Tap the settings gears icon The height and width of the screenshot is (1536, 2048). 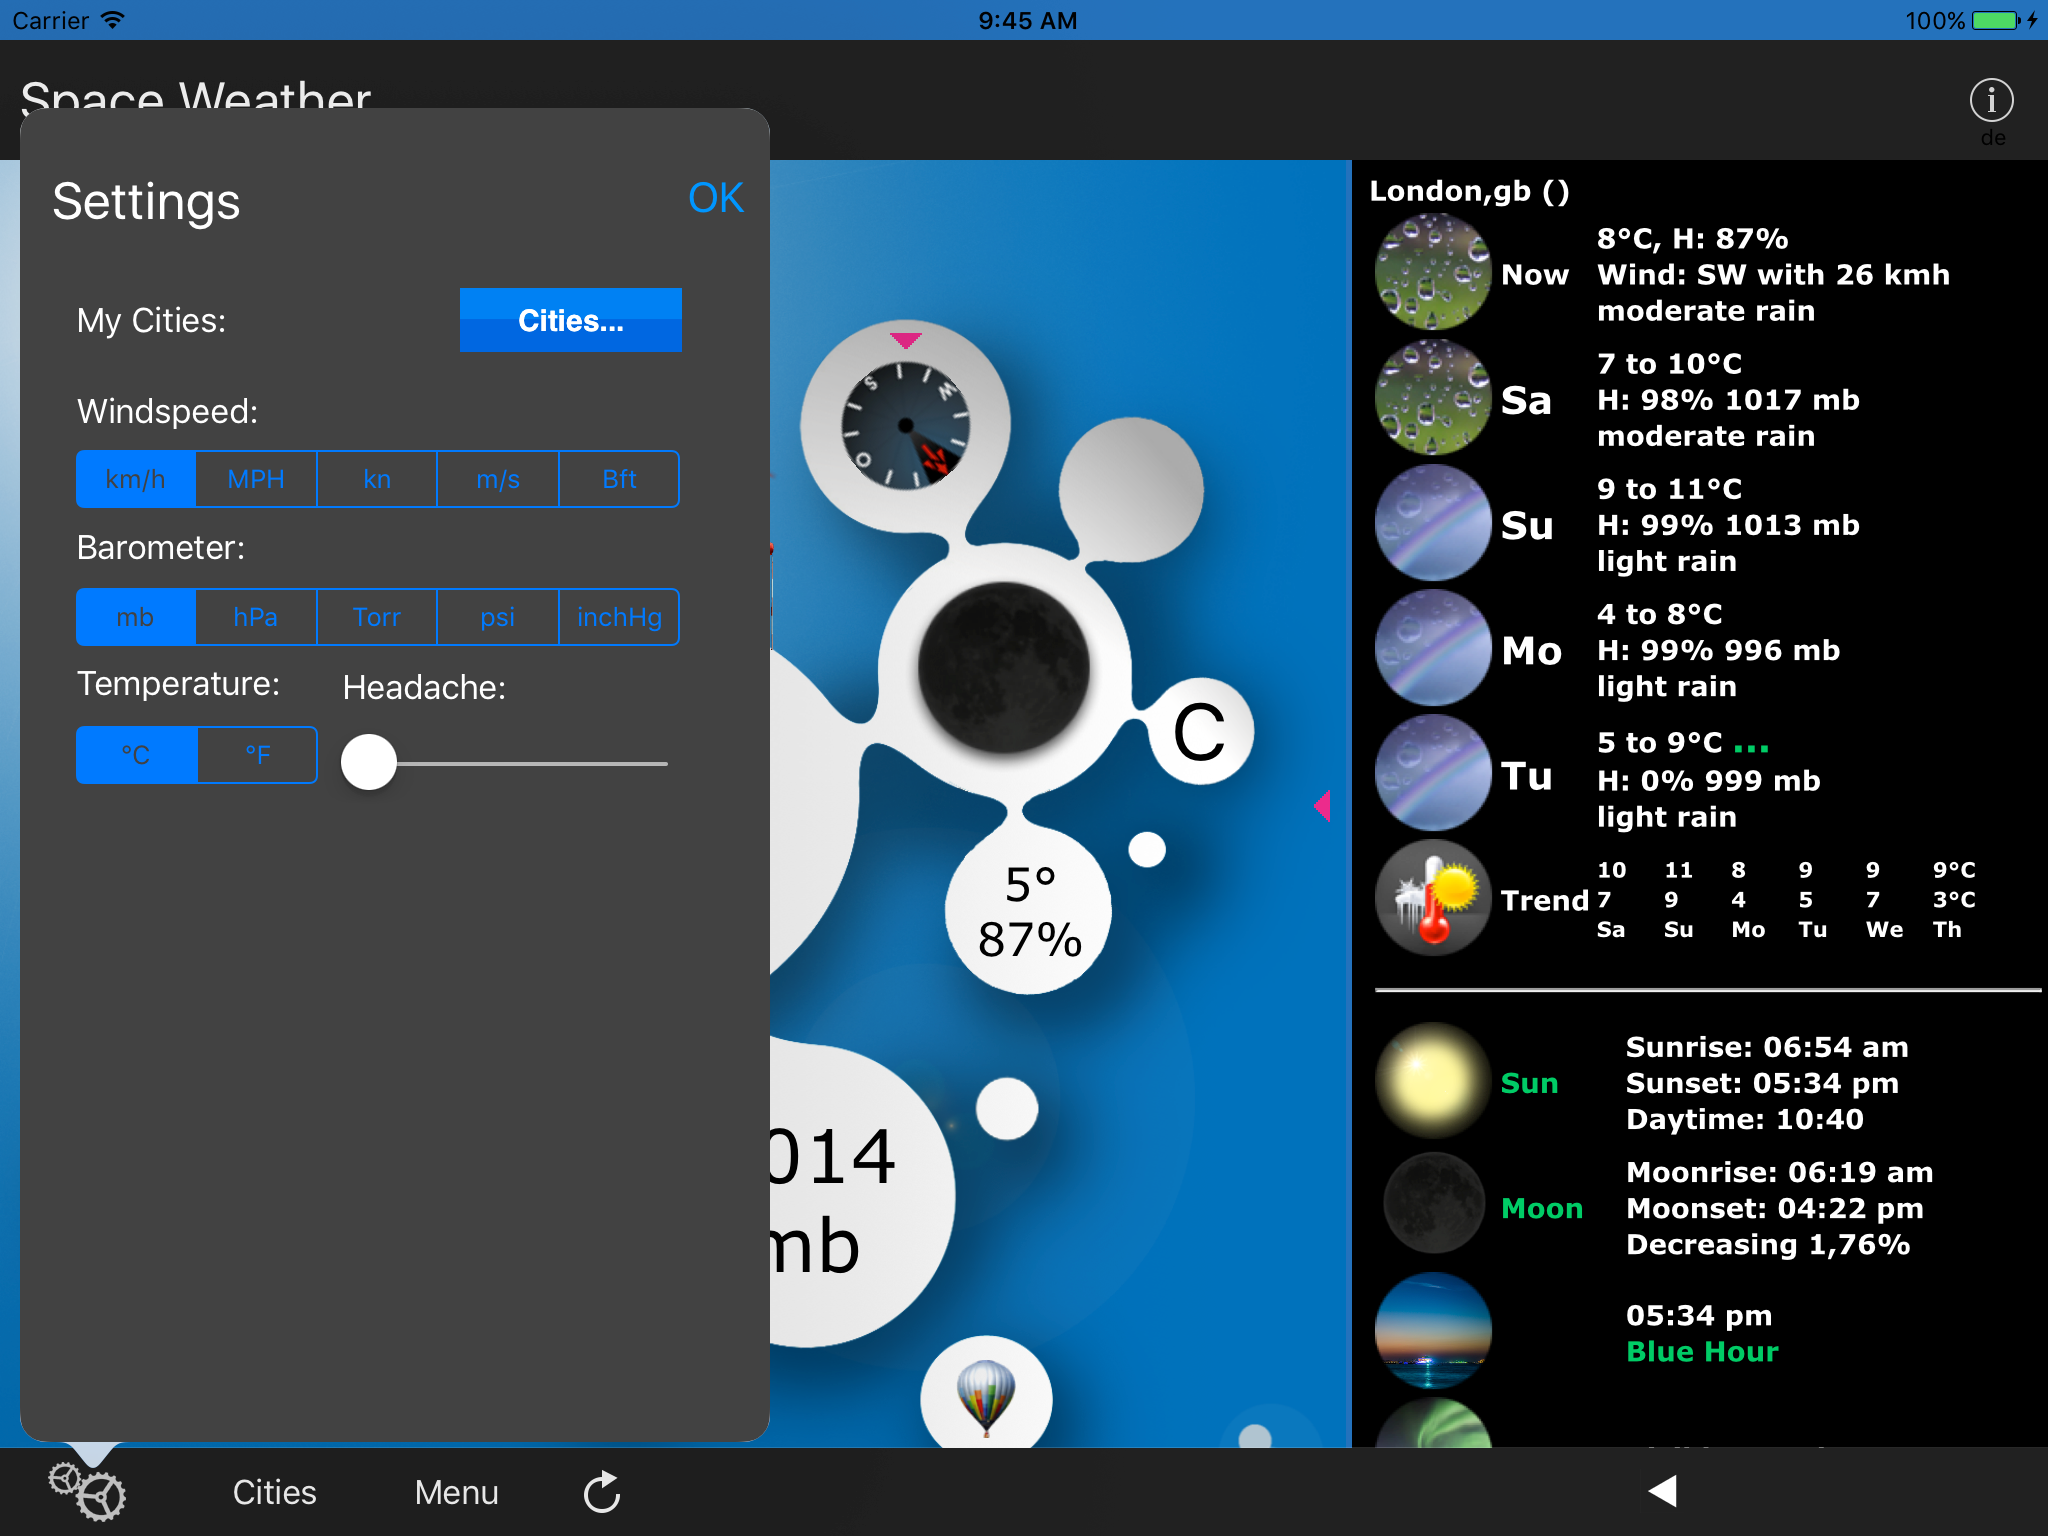(x=88, y=1492)
